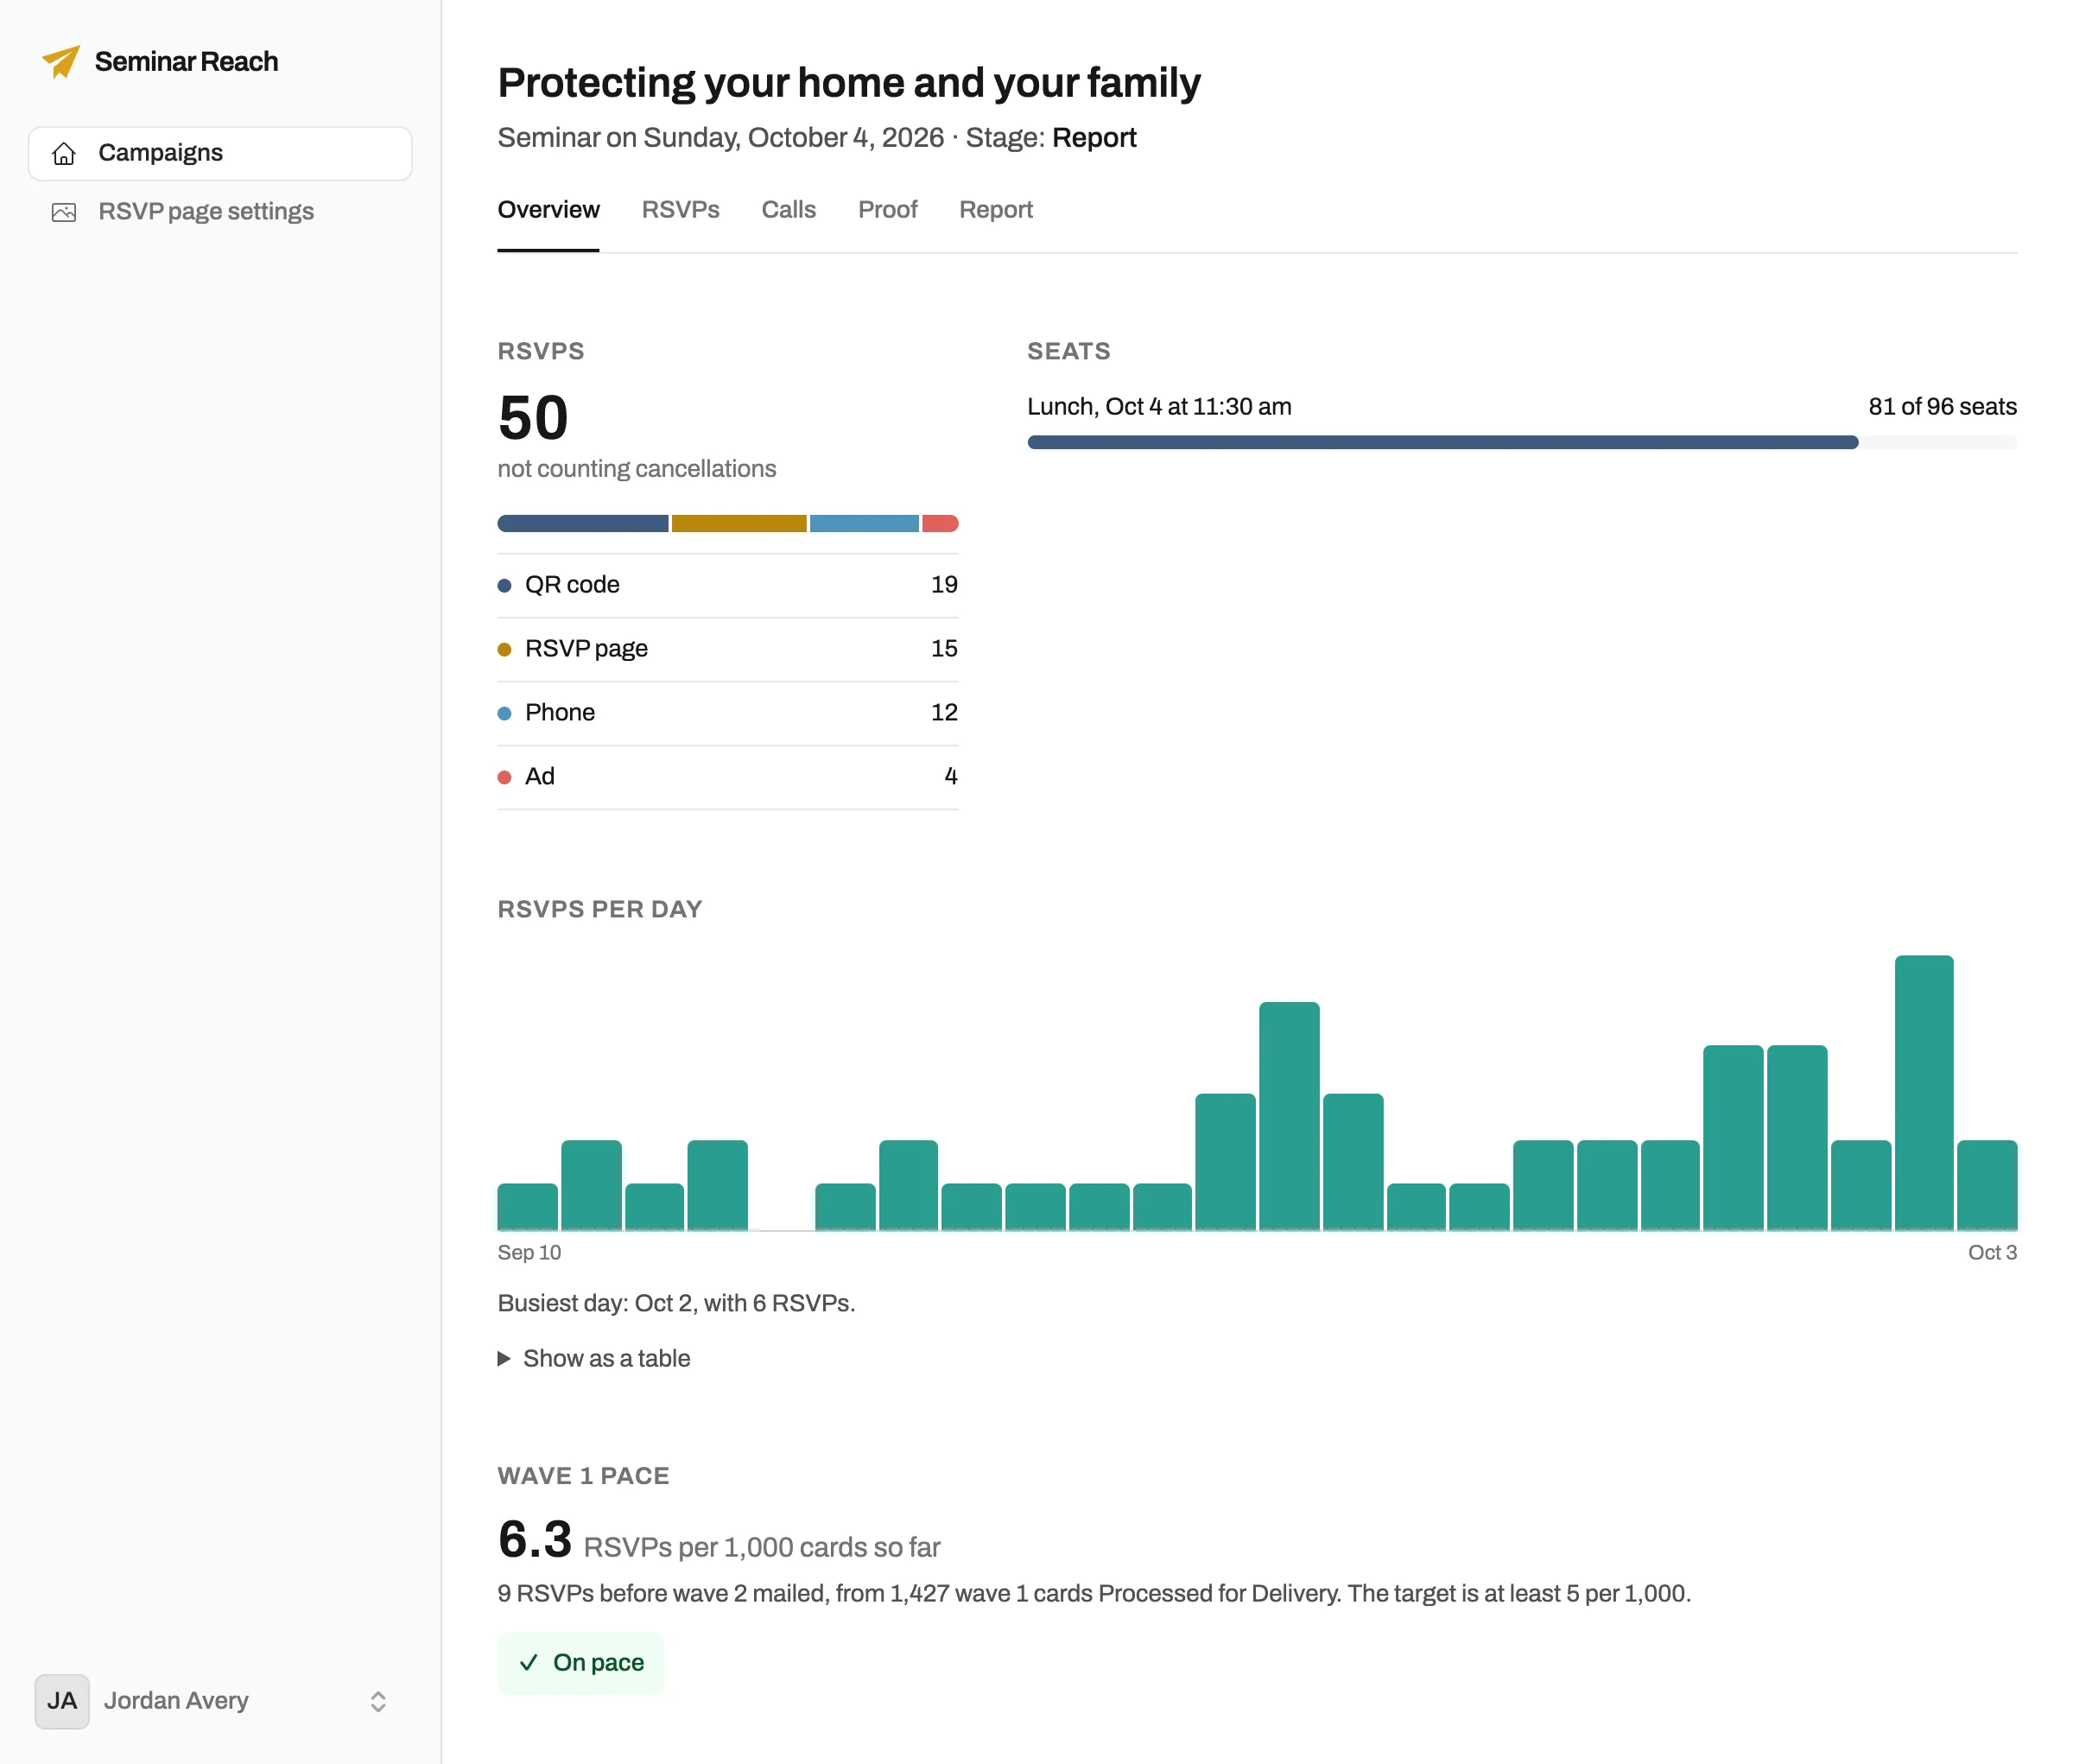Click the RSVP page row showing 15
The height and width of the screenshot is (1764, 2073).
(728, 649)
